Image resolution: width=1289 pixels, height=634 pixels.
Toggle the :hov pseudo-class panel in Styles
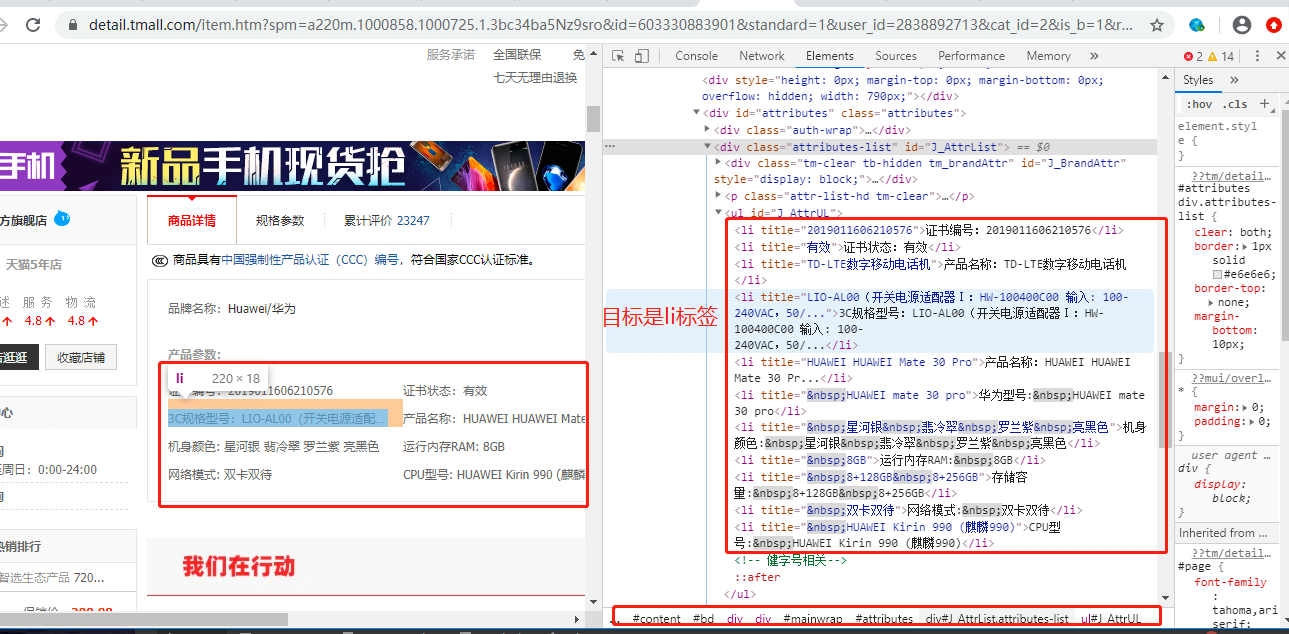coord(1198,103)
